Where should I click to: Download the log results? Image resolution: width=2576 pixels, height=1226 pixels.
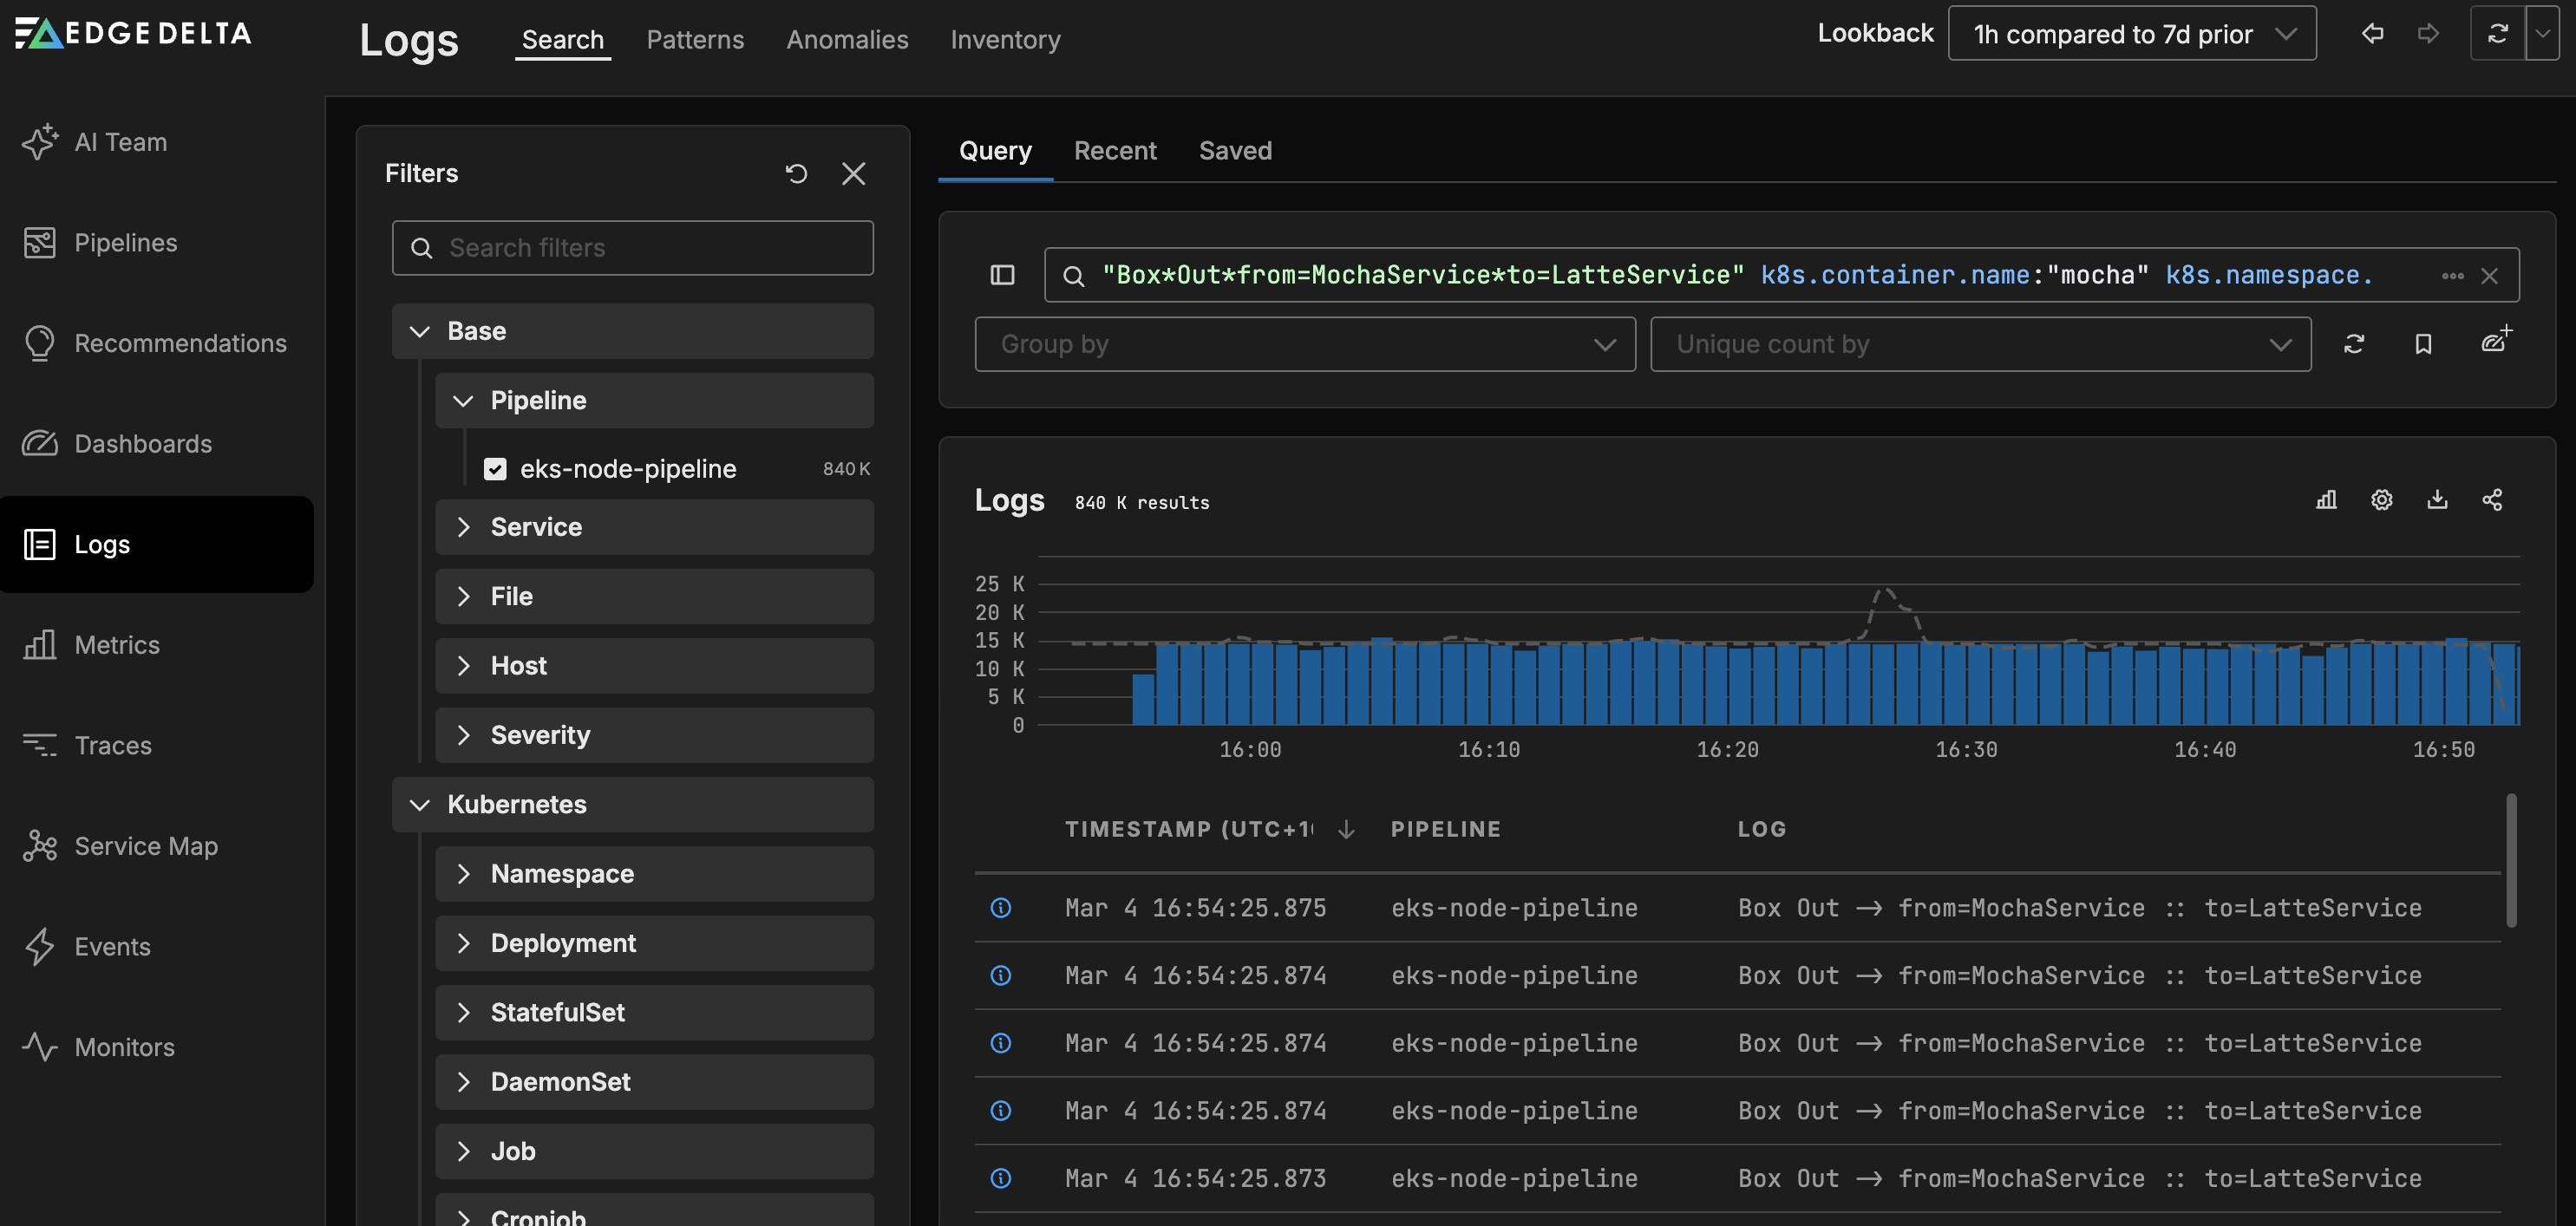click(x=2437, y=499)
